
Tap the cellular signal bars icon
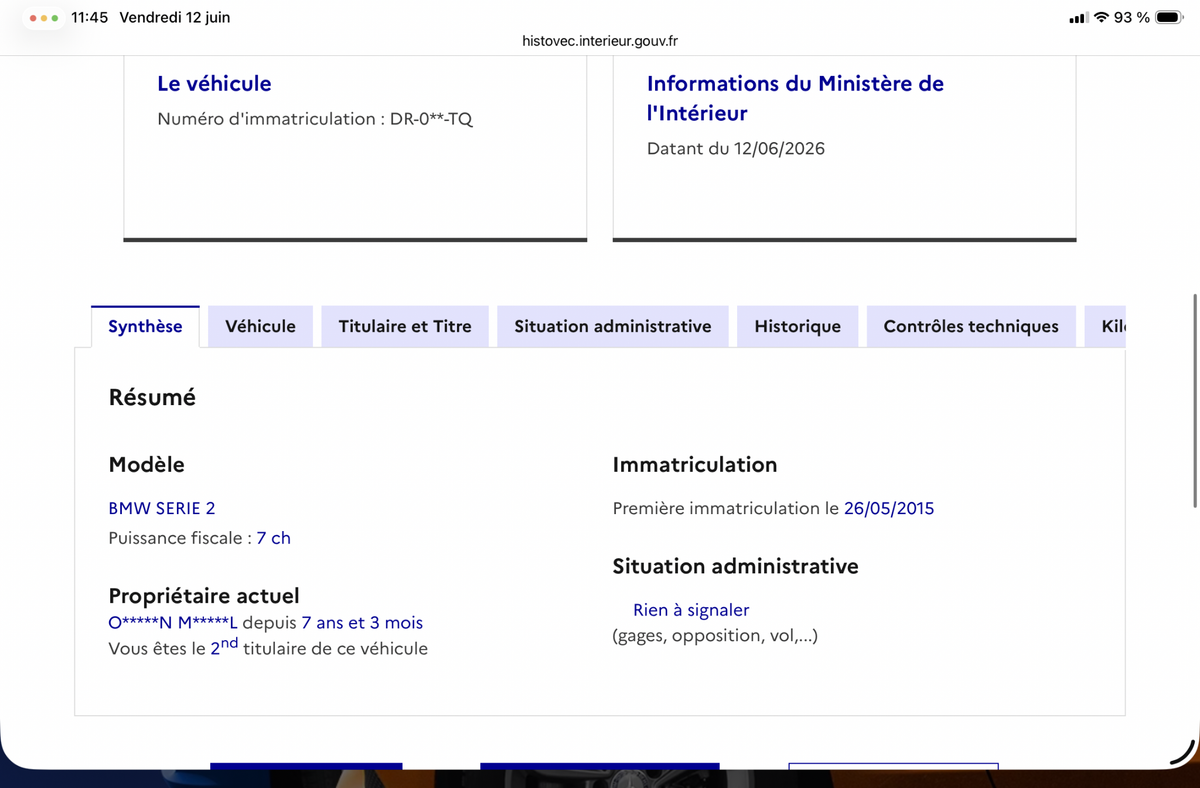[1078, 18]
